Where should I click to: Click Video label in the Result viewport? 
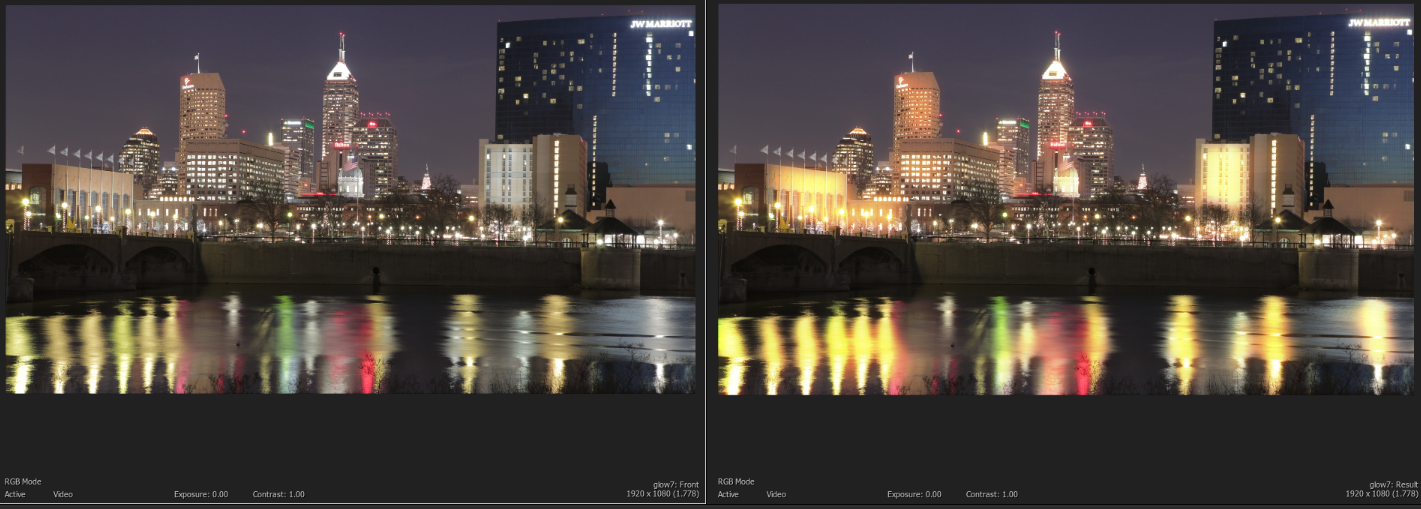pyautogui.click(x=776, y=494)
